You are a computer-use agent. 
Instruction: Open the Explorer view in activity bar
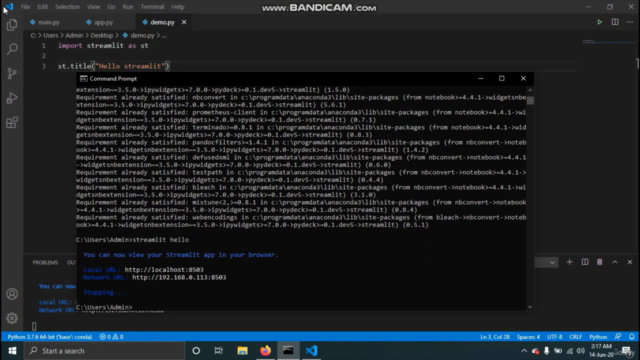tap(12, 25)
